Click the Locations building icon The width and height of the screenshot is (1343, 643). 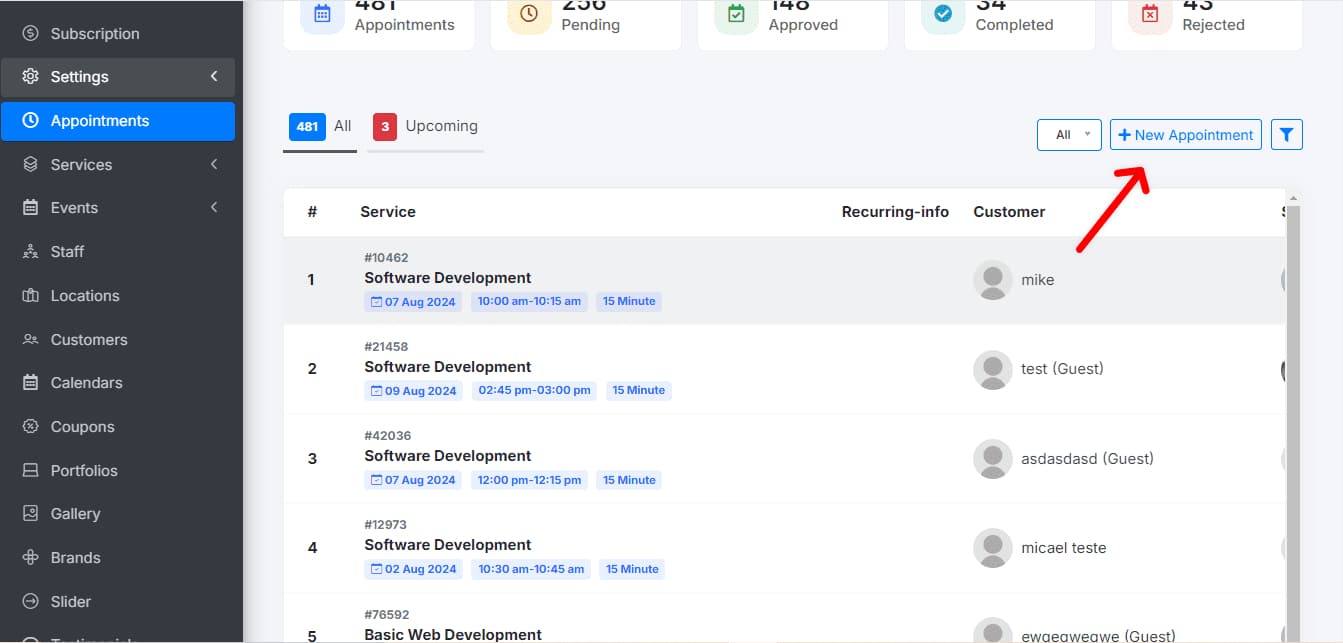point(31,296)
